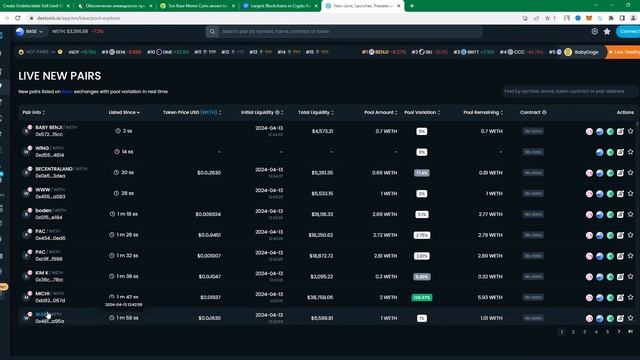Switch to 'Largest Blockchains in Crypto' browser tab
640x360 pixels.
[280, 6]
